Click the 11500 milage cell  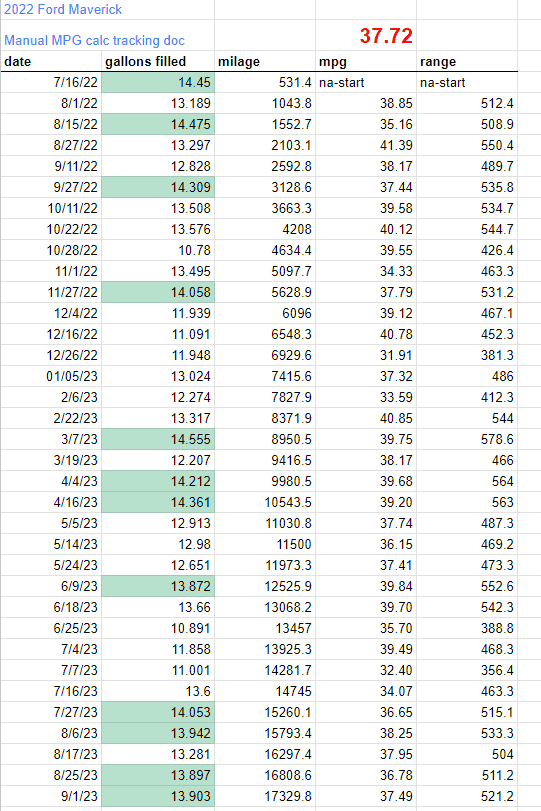[x=265, y=544]
